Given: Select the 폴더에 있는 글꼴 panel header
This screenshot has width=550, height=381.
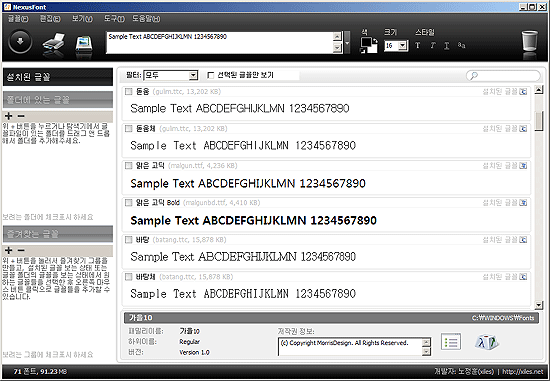Looking at the screenshot, I should pos(58,100).
